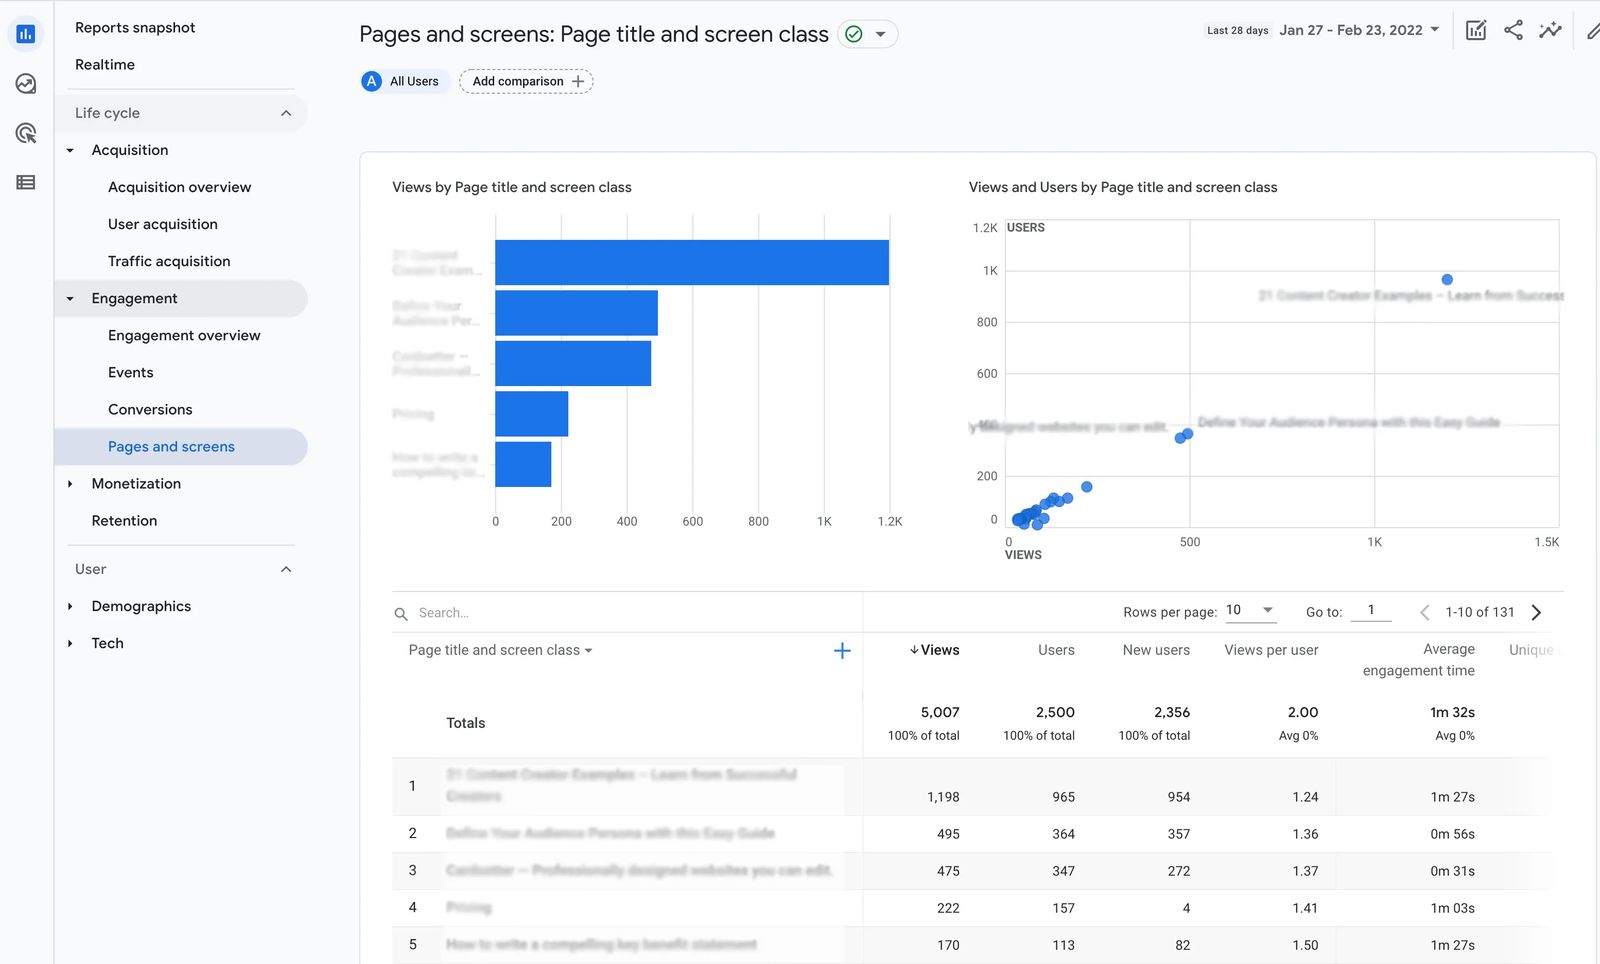Select the Explore icon in the left navigation
The width and height of the screenshot is (1600, 964).
(x=26, y=84)
